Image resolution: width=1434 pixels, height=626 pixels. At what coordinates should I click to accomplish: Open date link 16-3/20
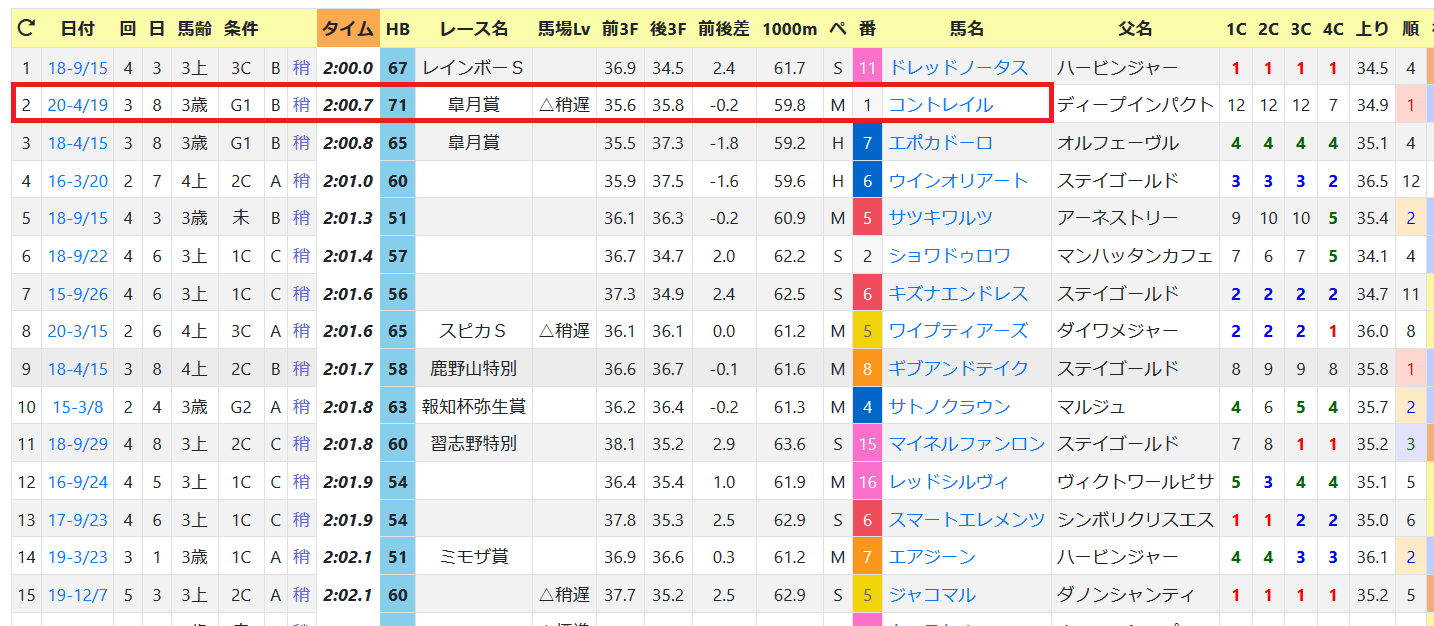point(77,181)
